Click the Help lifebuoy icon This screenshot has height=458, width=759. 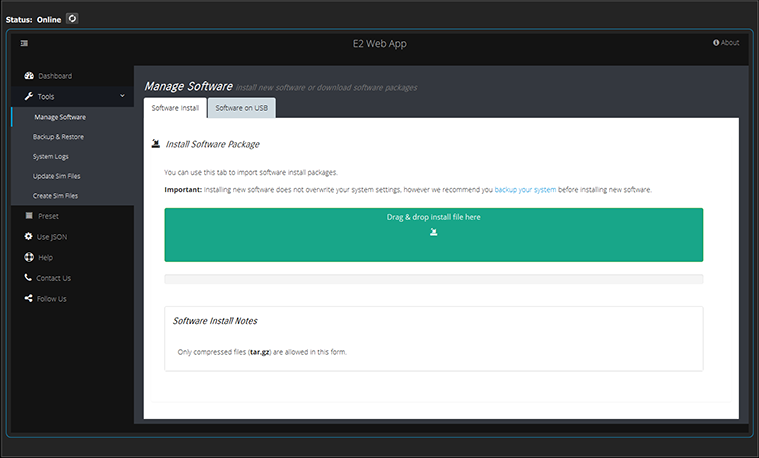[x=29, y=257]
